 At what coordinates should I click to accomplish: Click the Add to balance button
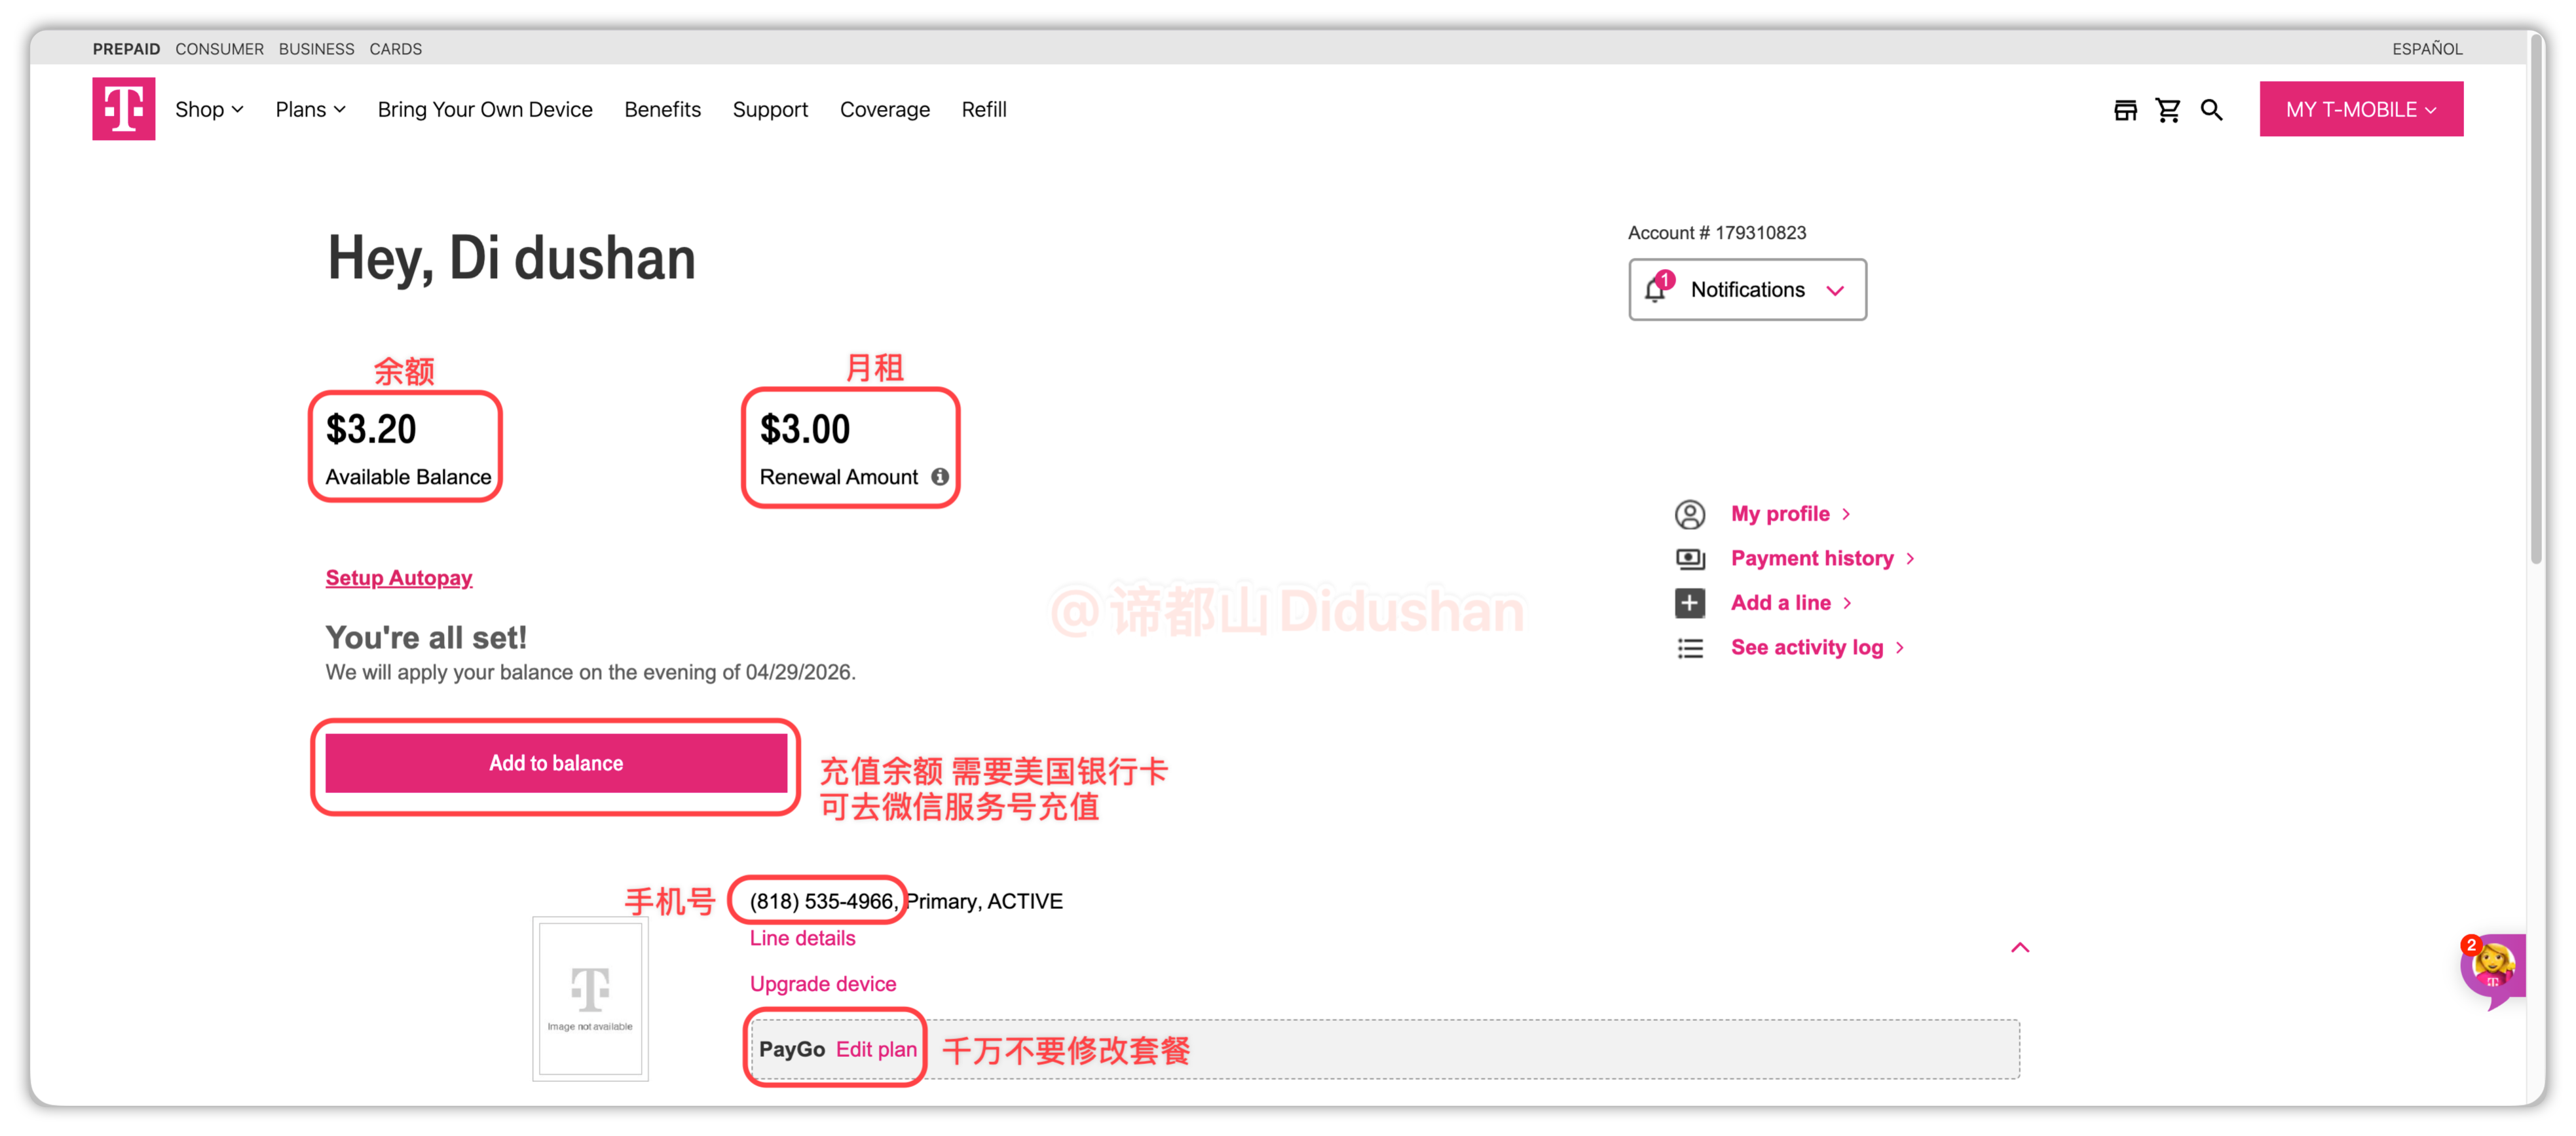tap(556, 763)
